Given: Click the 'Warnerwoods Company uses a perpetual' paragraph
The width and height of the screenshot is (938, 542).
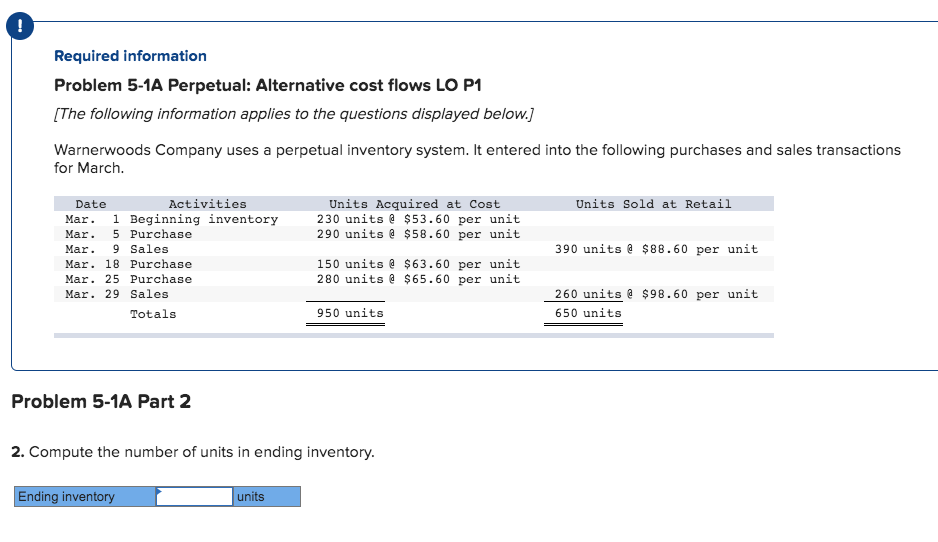Looking at the screenshot, I should [x=477, y=159].
